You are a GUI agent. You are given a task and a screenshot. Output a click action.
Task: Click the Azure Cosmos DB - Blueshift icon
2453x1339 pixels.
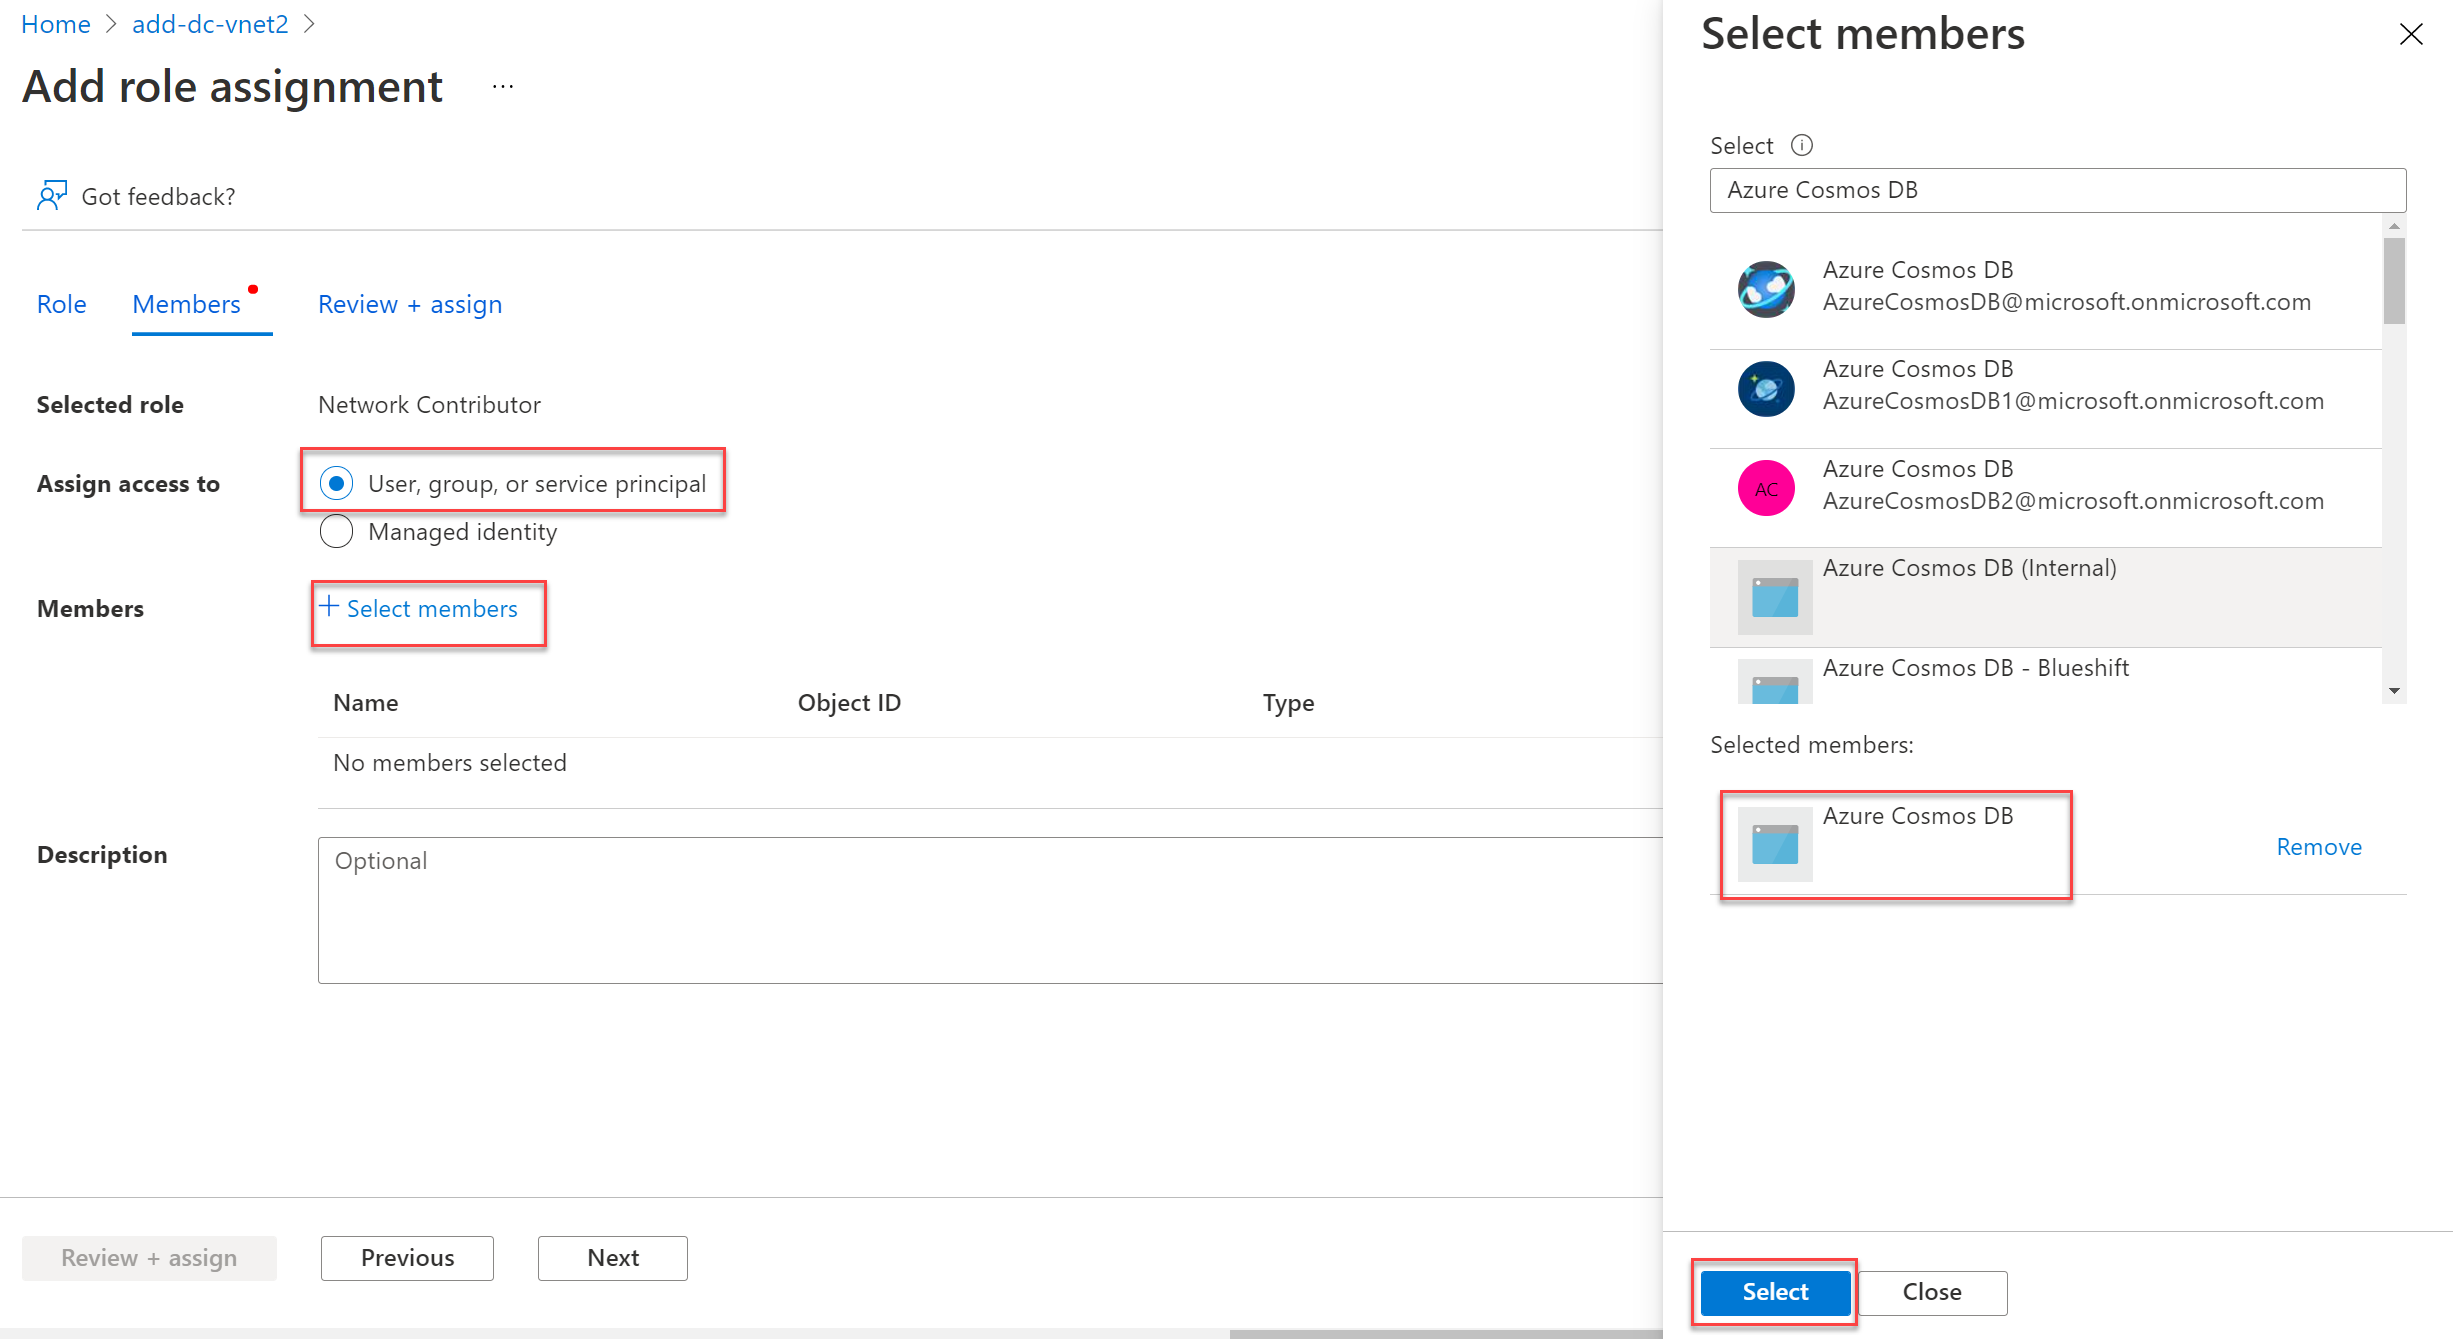[1774, 681]
